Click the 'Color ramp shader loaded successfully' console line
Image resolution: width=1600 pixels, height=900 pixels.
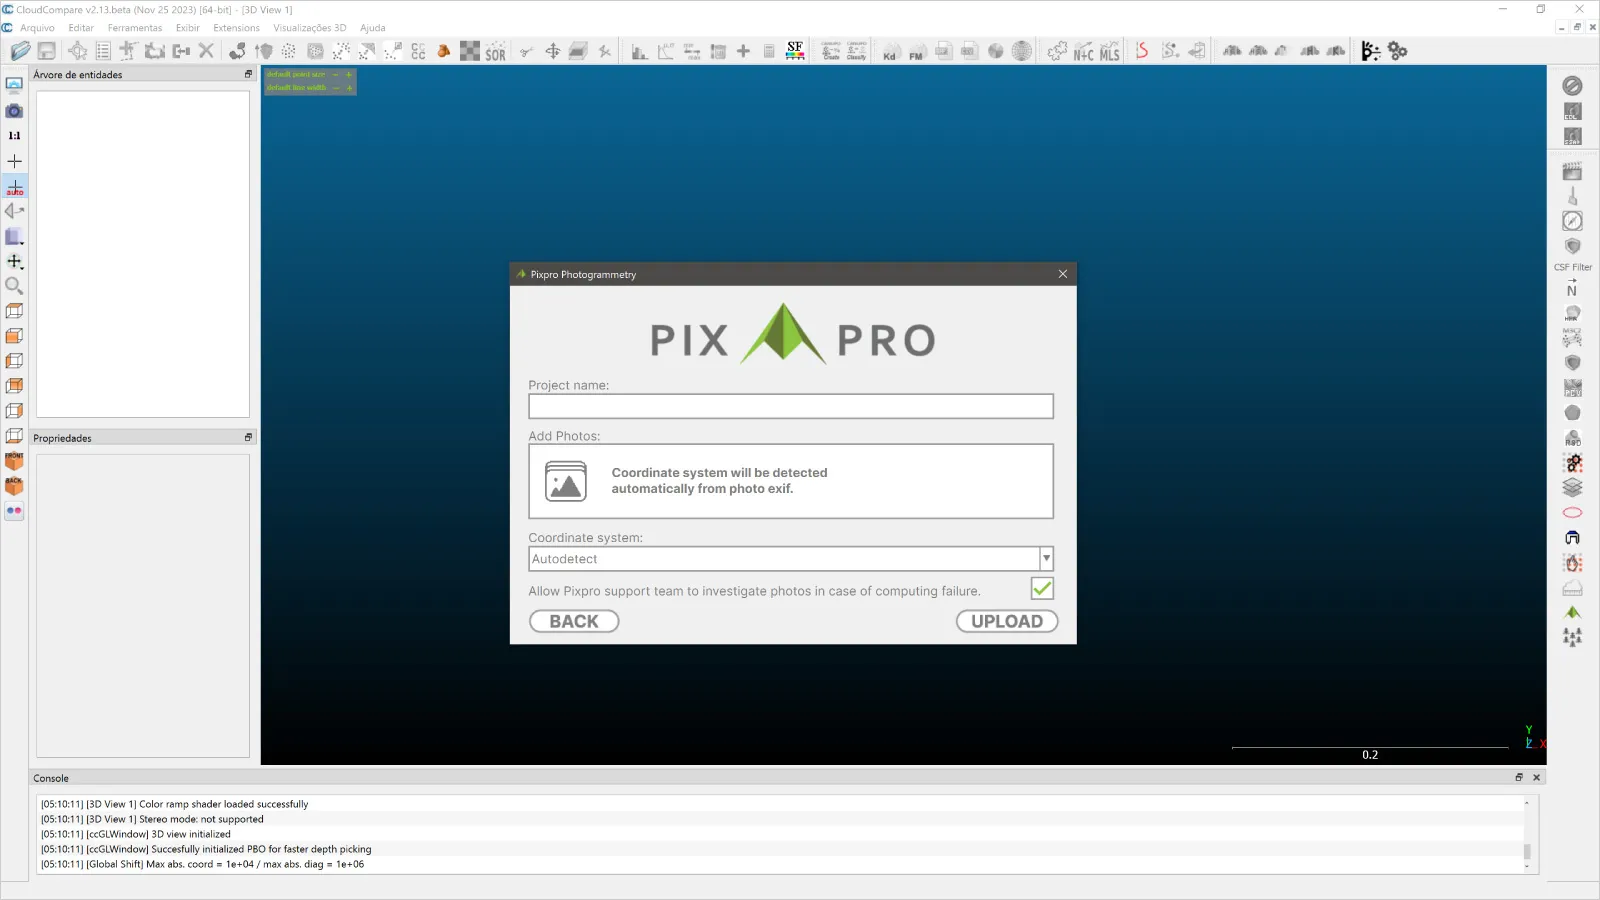[x=174, y=805]
